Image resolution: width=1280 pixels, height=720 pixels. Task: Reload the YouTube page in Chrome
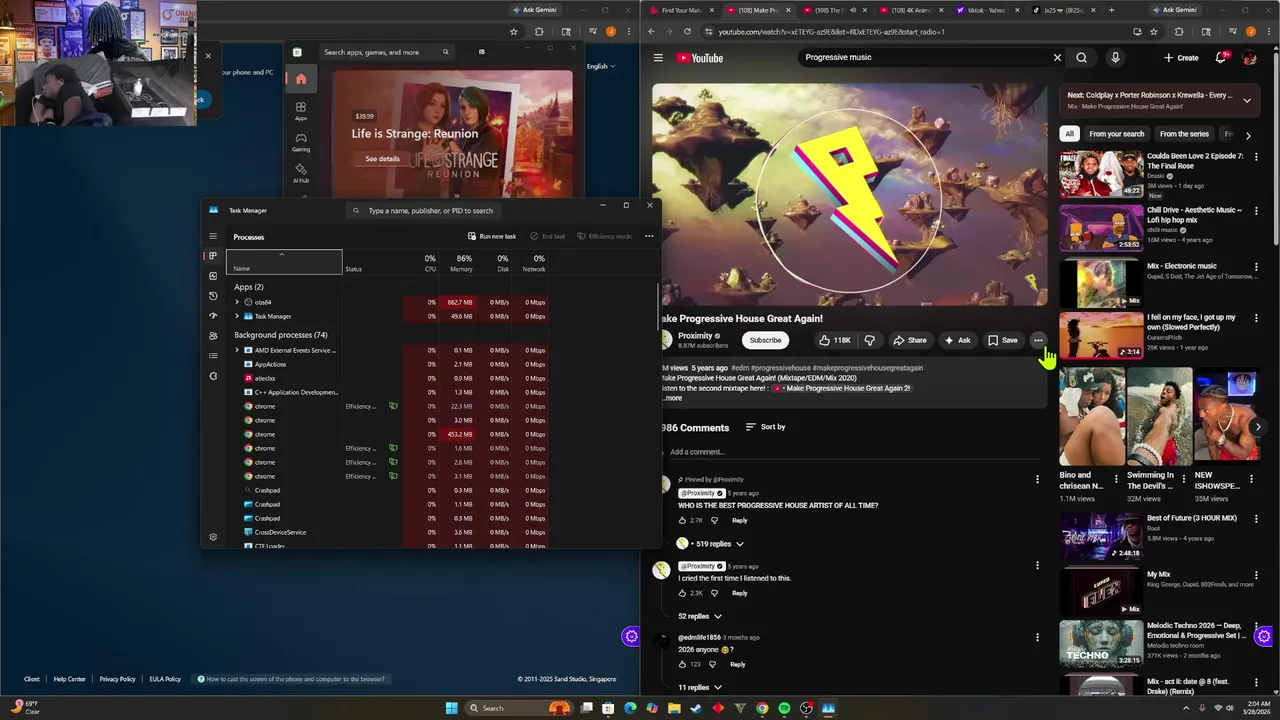tap(687, 32)
